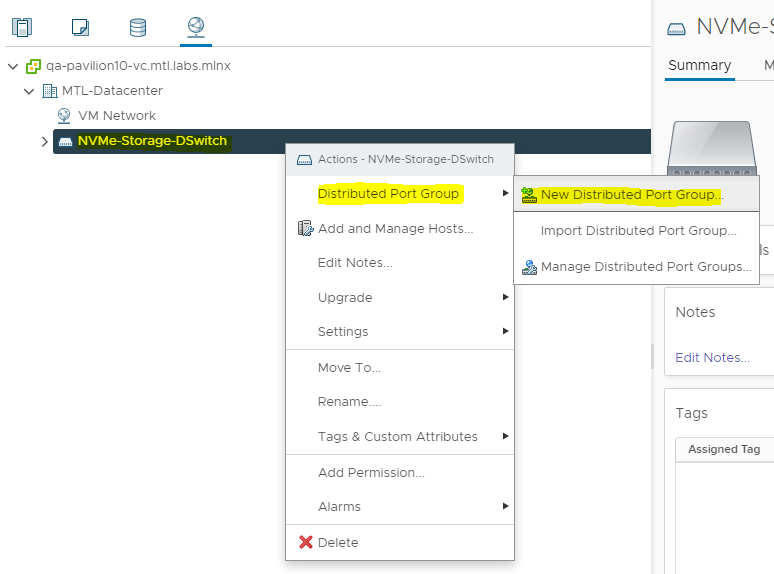Click the Assigned Tag column header
The width and height of the screenshot is (774, 574).
(724, 450)
